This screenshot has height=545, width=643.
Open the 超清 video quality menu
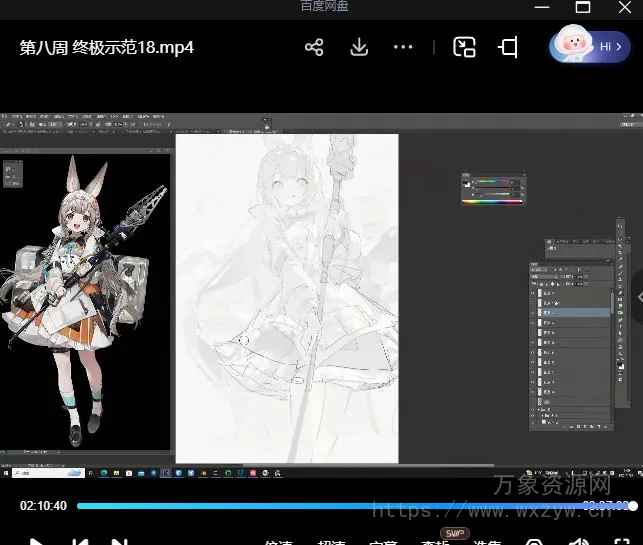(331, 543)
